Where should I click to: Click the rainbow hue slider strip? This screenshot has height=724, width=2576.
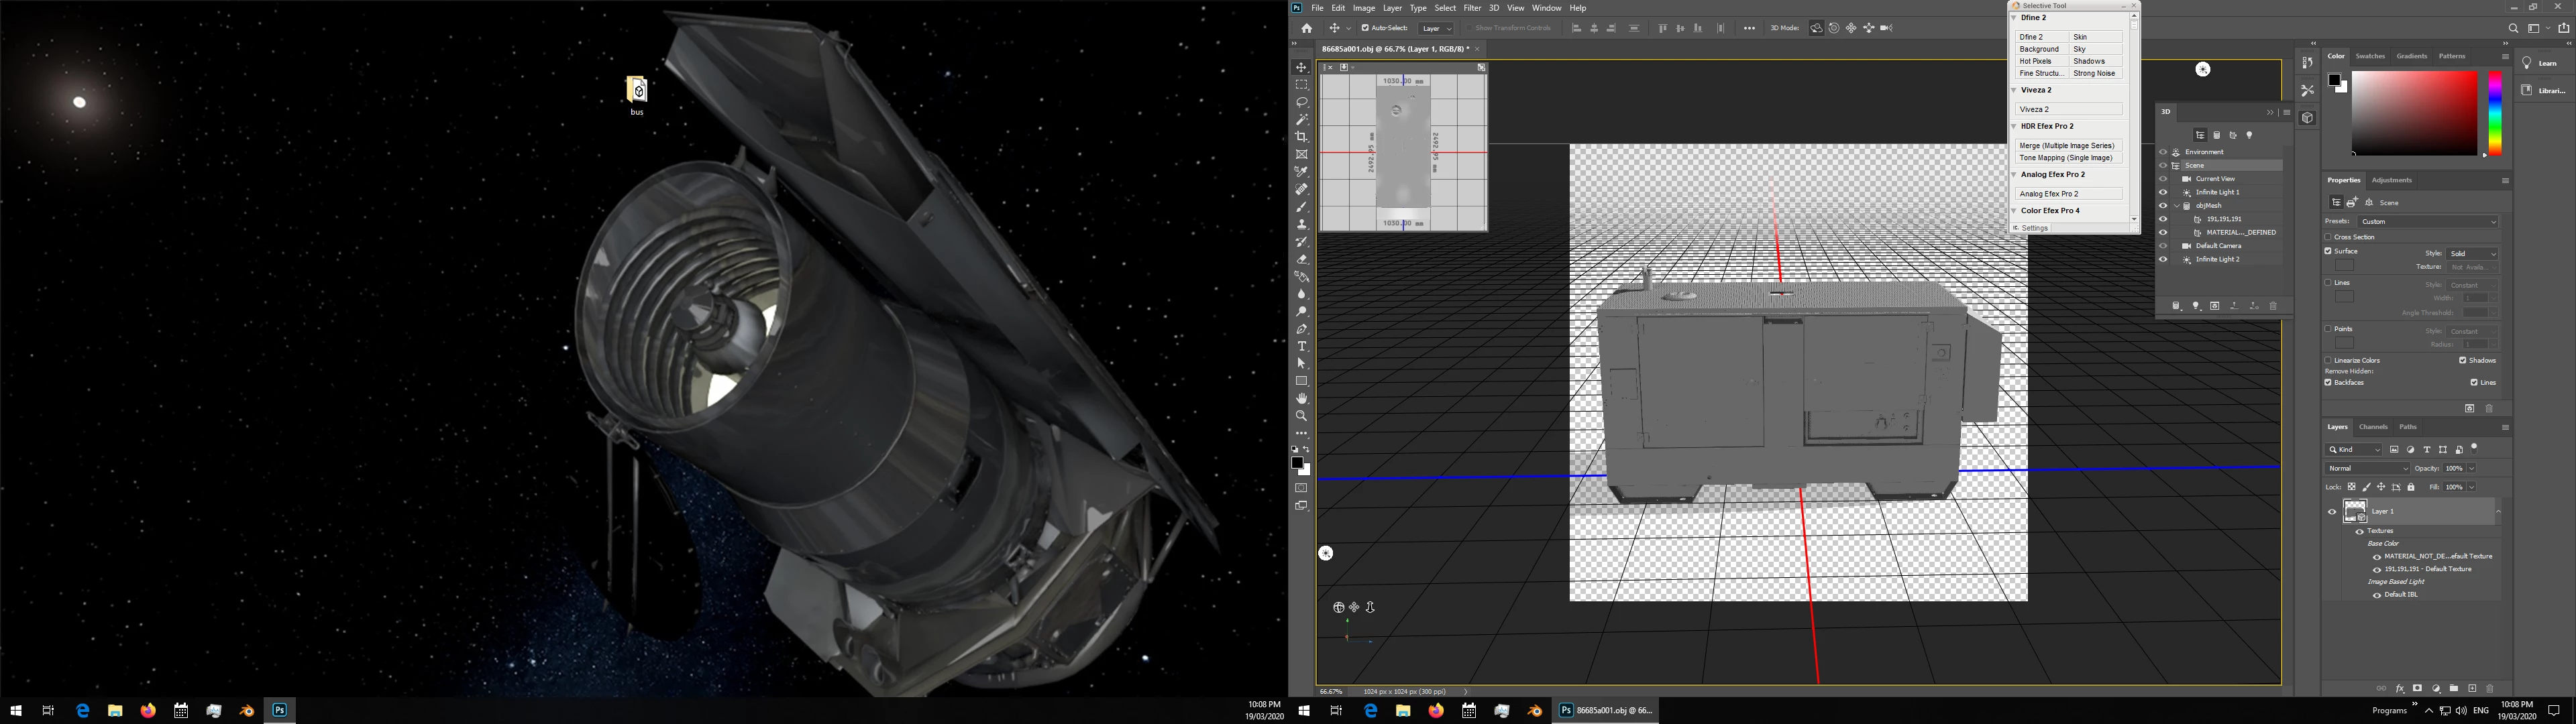pos(2494,112)
